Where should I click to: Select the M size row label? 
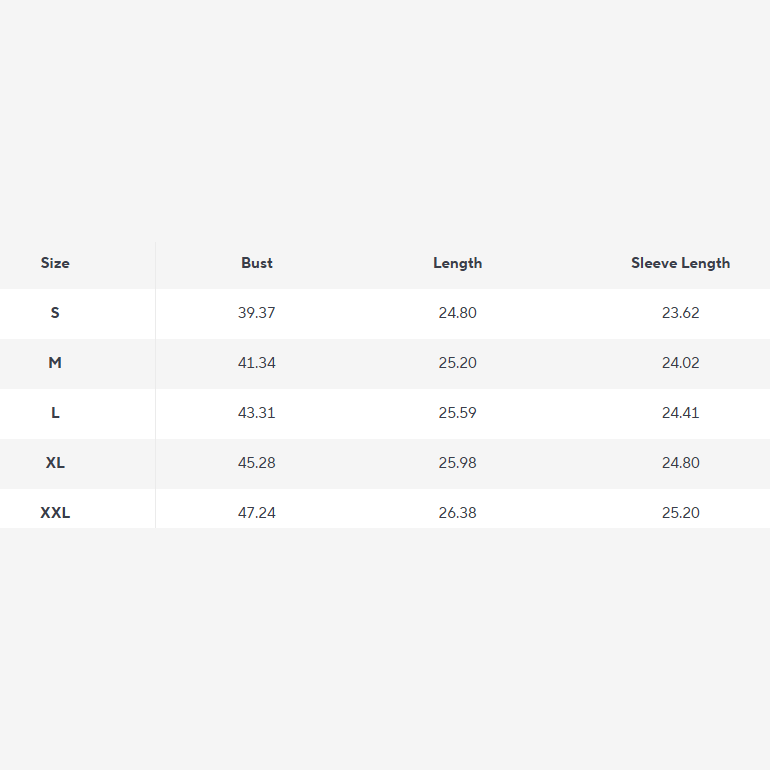[55, 363]
